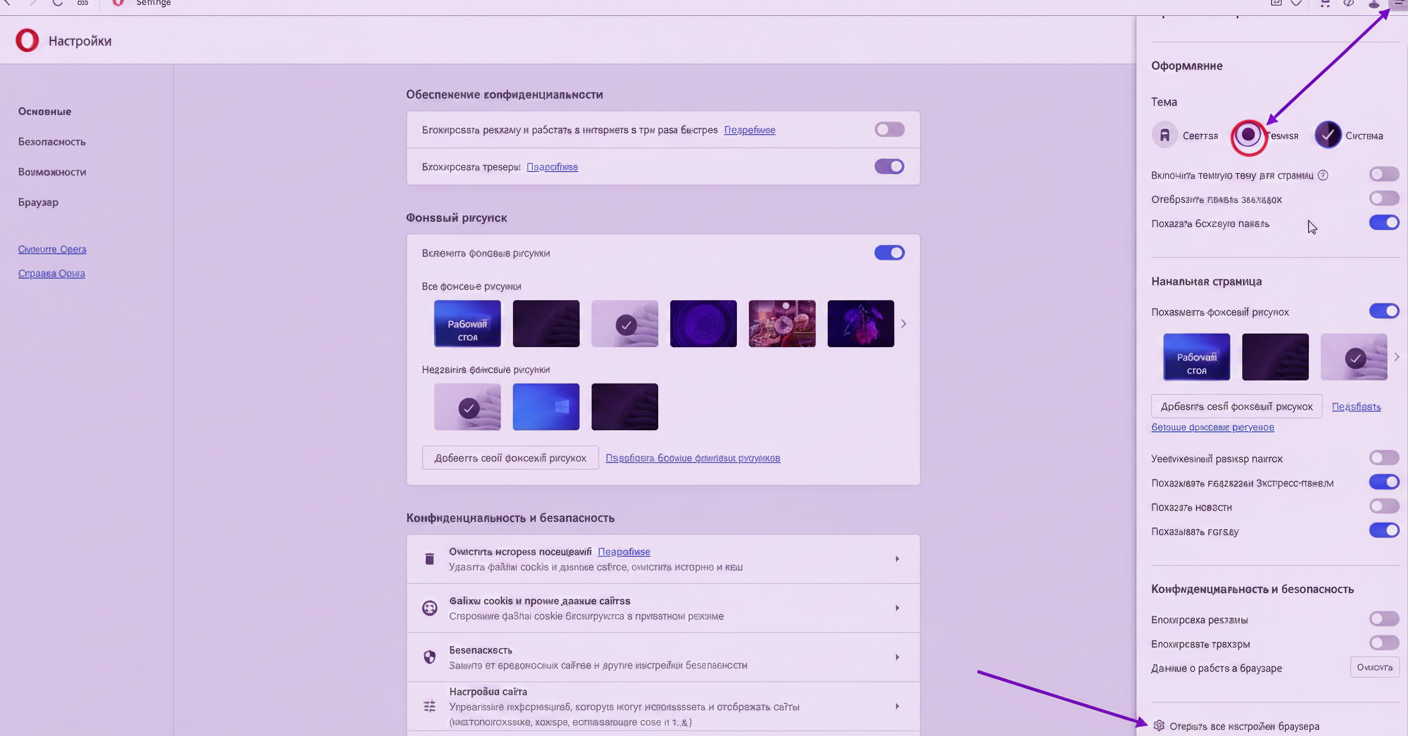Toggle the show weather switch in the side panel

tap(1384, 530)
